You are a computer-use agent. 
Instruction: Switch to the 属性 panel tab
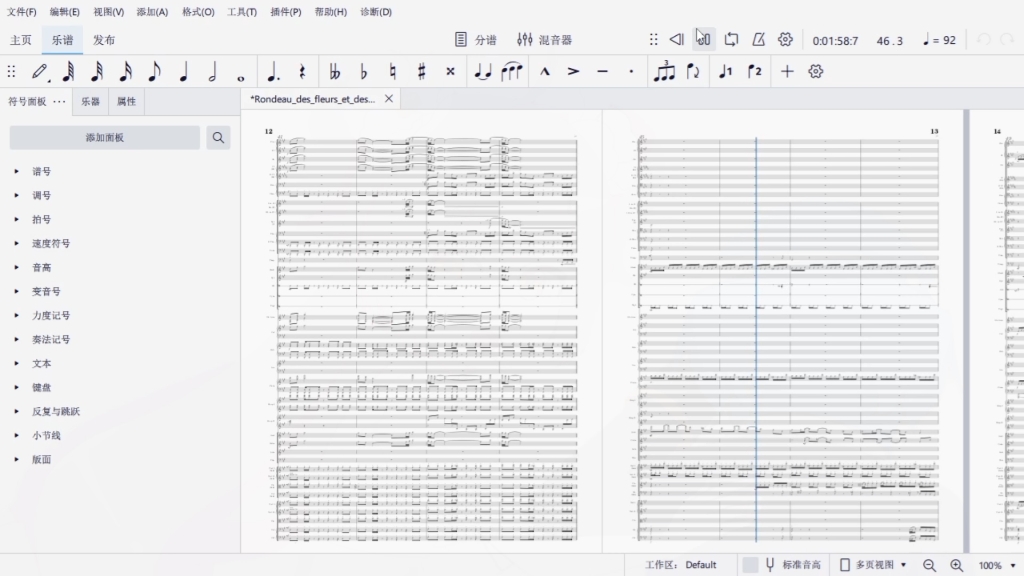[126, 101]
